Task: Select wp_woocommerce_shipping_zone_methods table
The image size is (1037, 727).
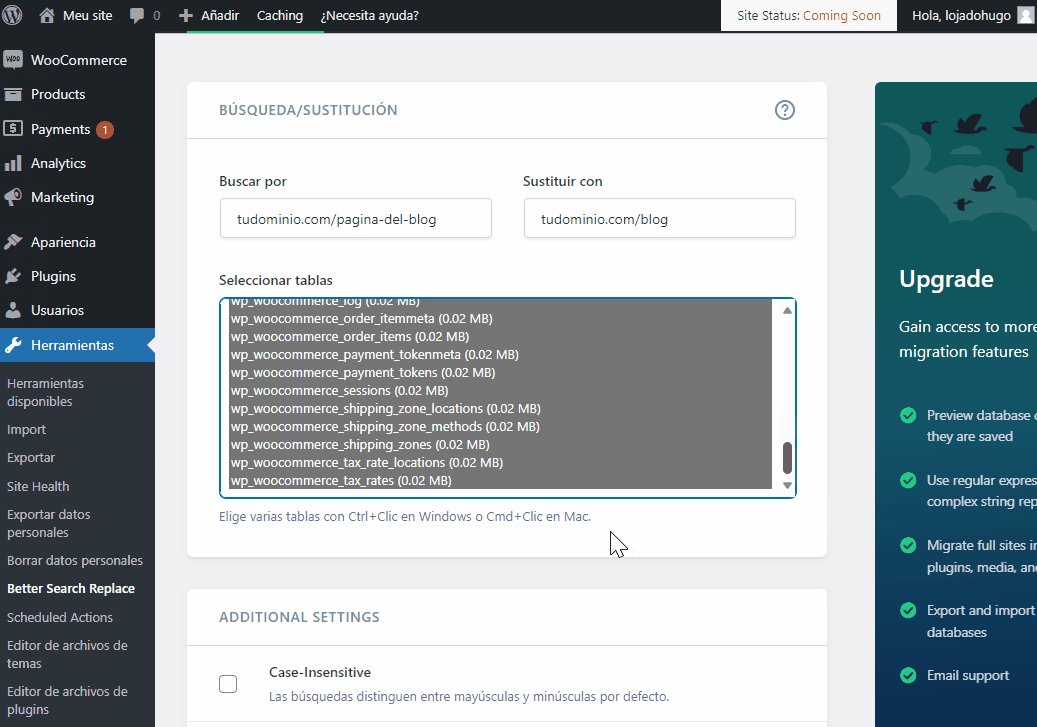Action: click(500, 427)
